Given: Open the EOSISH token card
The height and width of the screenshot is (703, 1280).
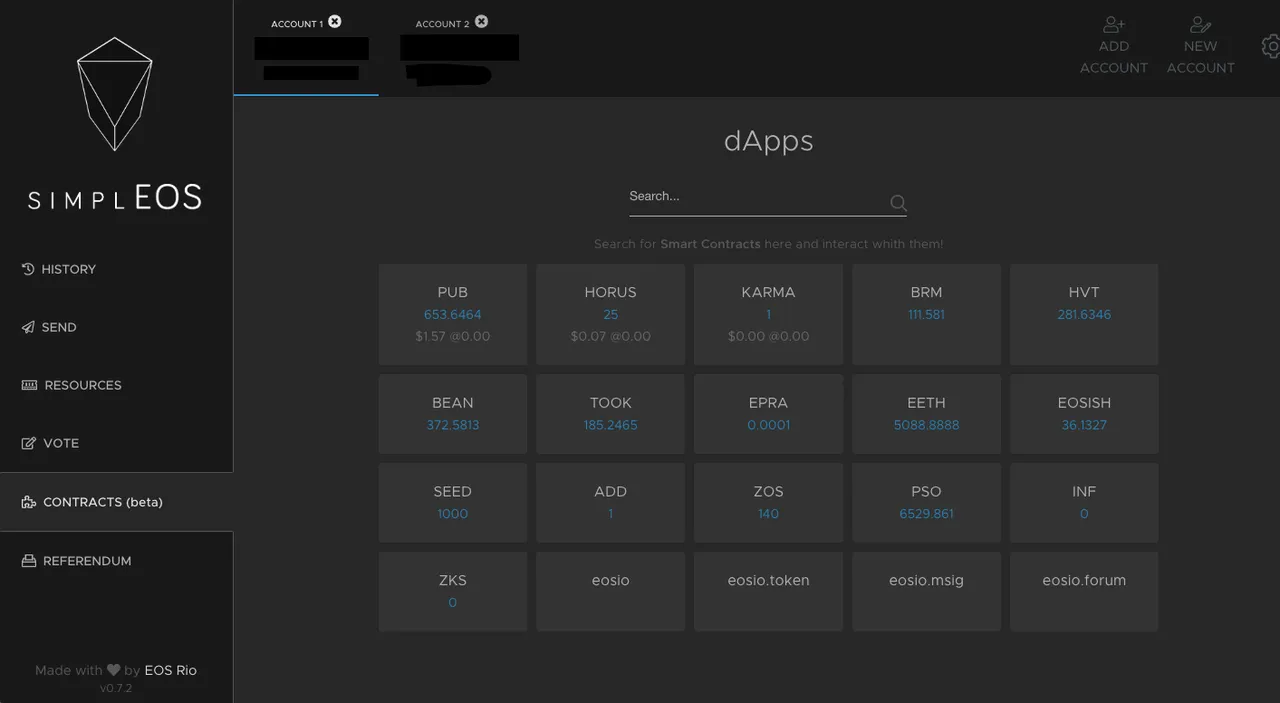Looking at the screenshot, I should coord(1084,414).
